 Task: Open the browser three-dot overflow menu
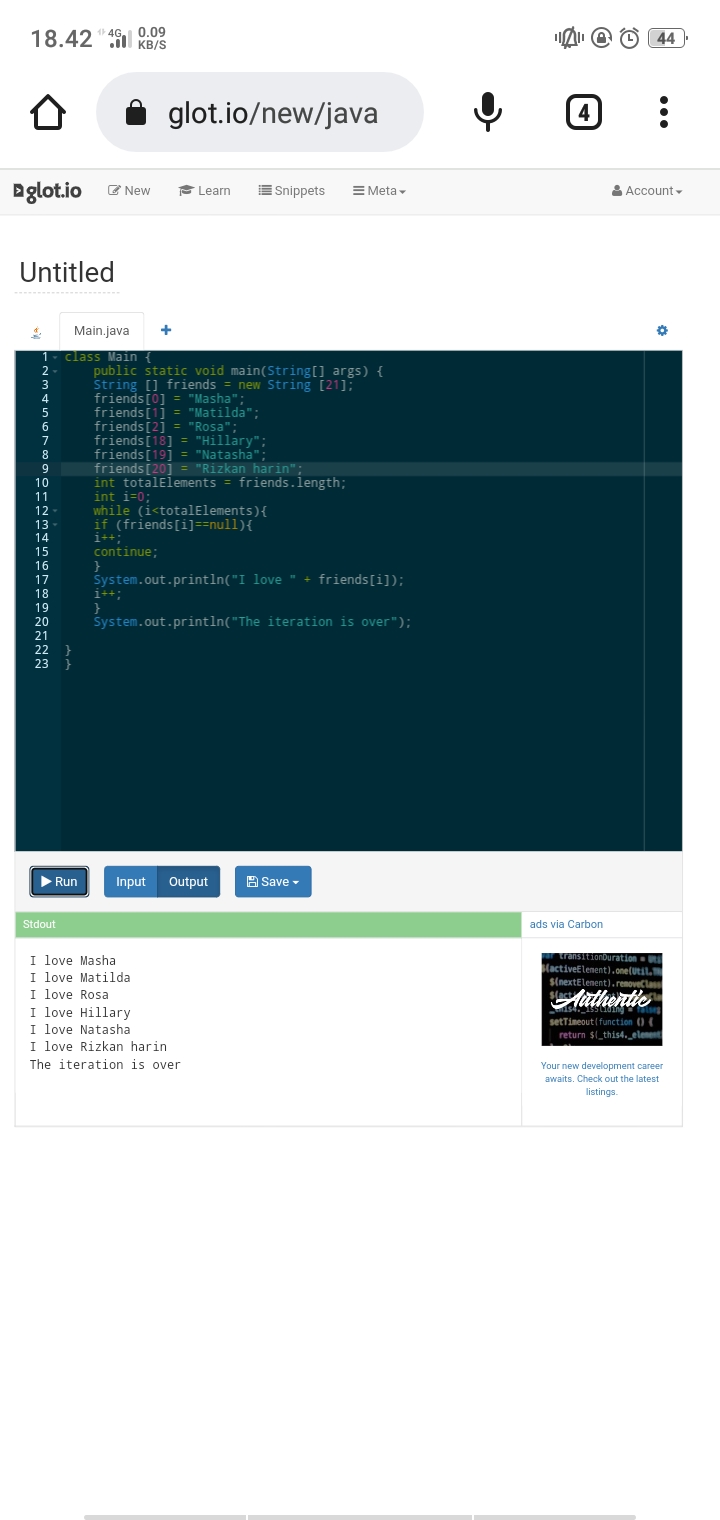pos(664,113)
